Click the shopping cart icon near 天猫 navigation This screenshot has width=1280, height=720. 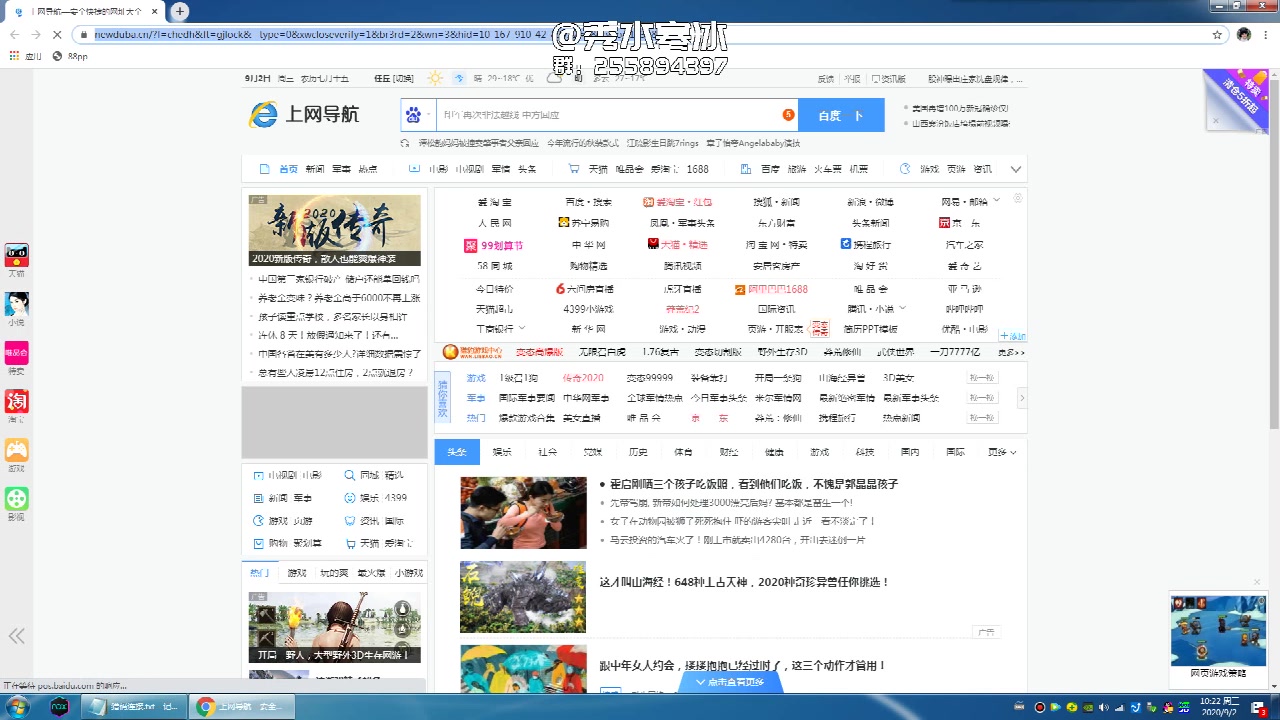(x=573, y=169)
